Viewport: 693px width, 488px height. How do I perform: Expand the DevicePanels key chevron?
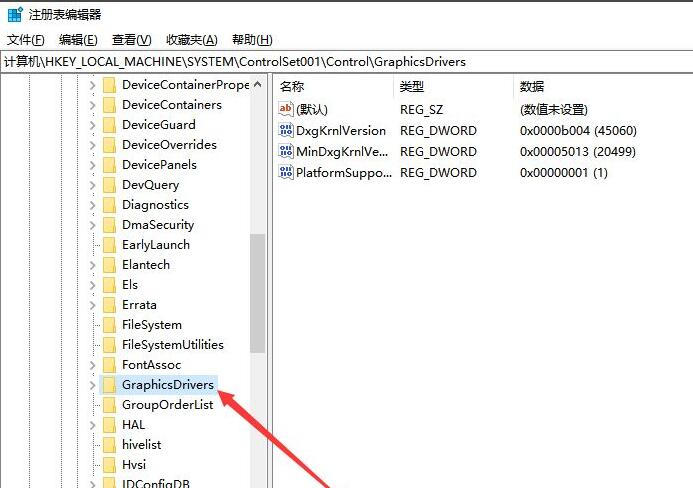92,165
